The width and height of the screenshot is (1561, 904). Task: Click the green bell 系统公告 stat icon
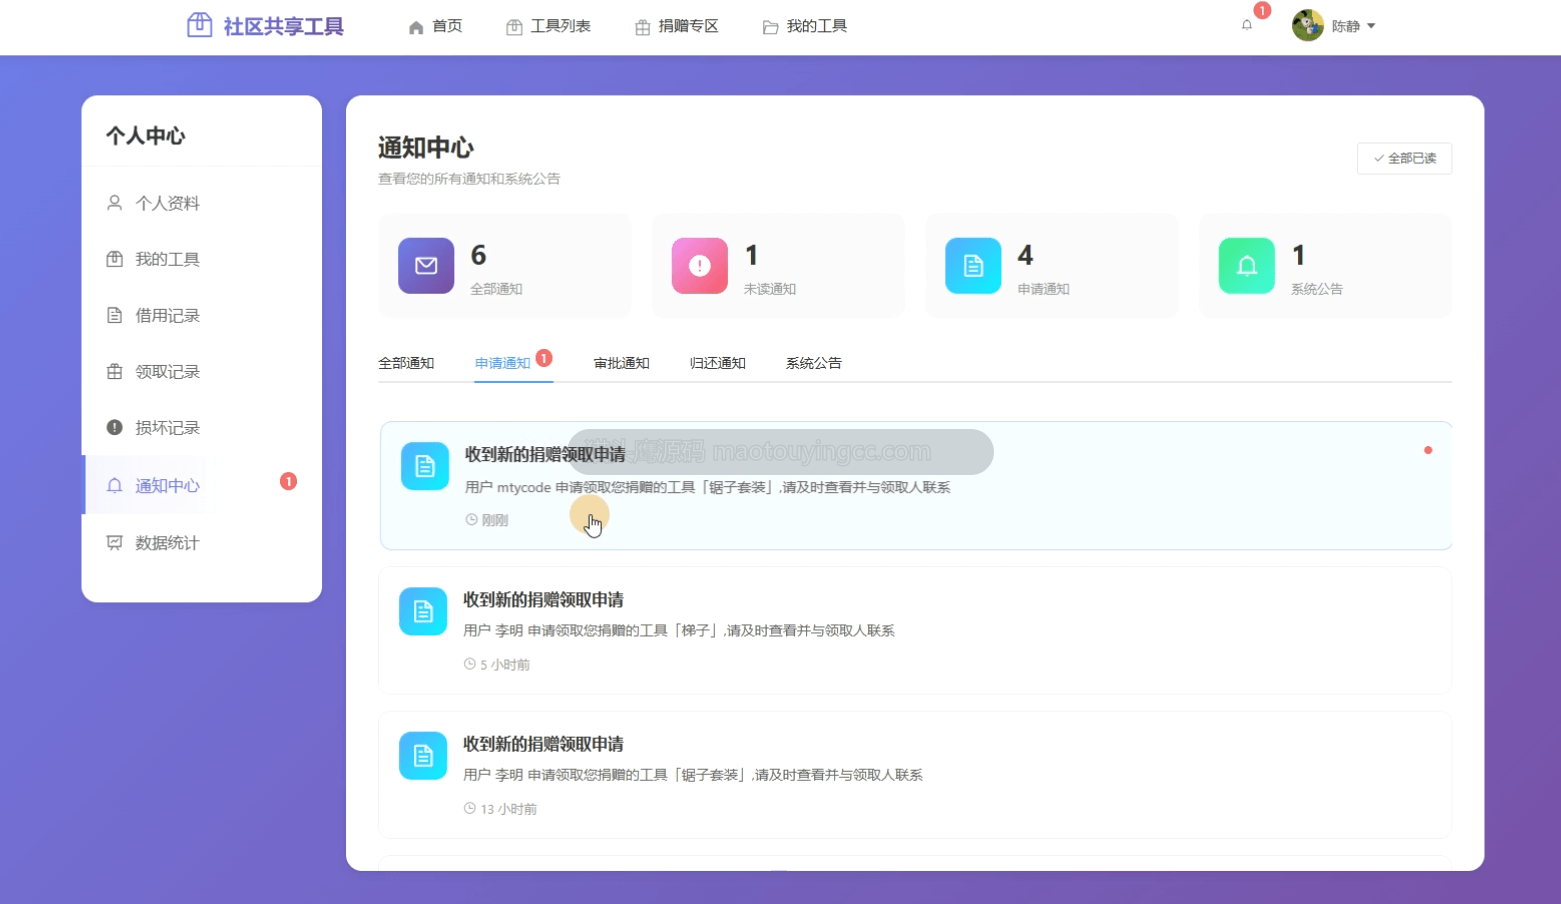pos(1247,266)
